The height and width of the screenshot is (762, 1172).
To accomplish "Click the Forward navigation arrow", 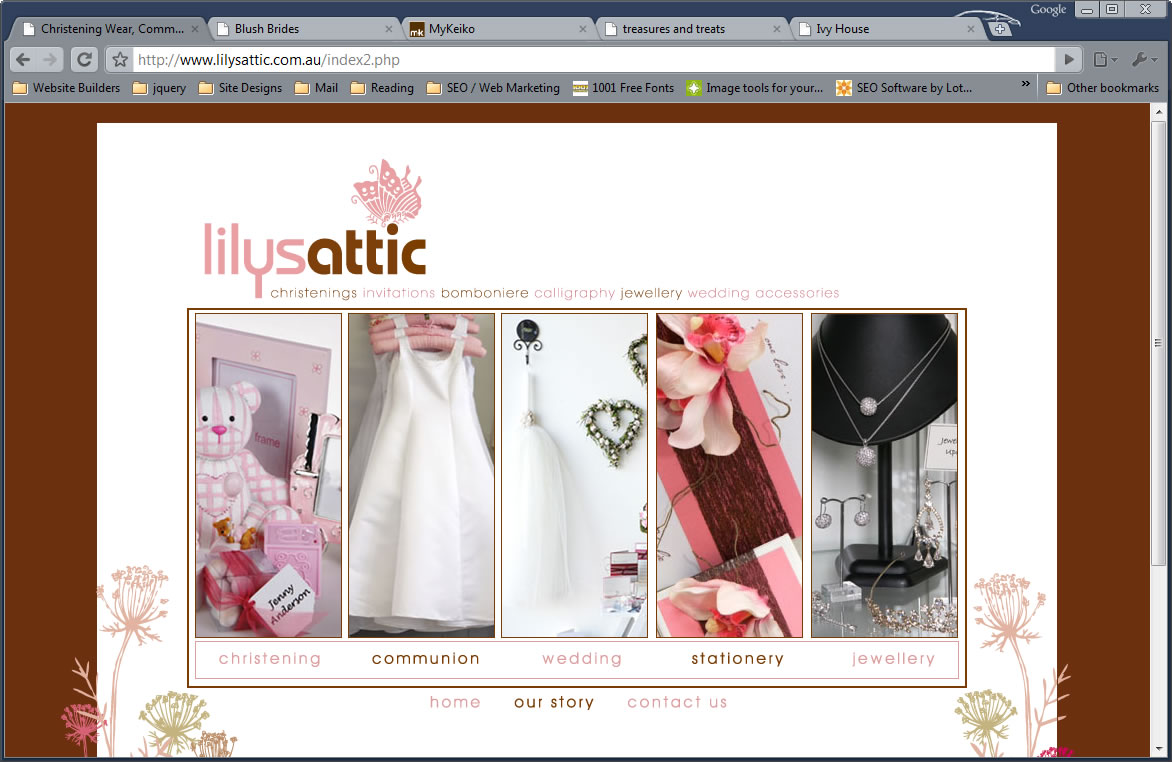I will click(51, 59).
